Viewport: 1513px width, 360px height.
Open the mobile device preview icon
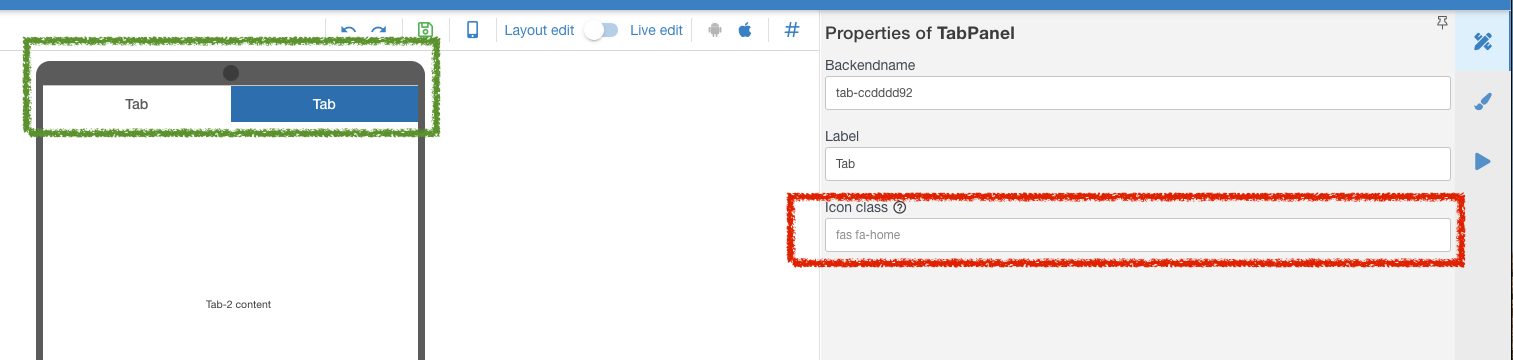(473, 30)
